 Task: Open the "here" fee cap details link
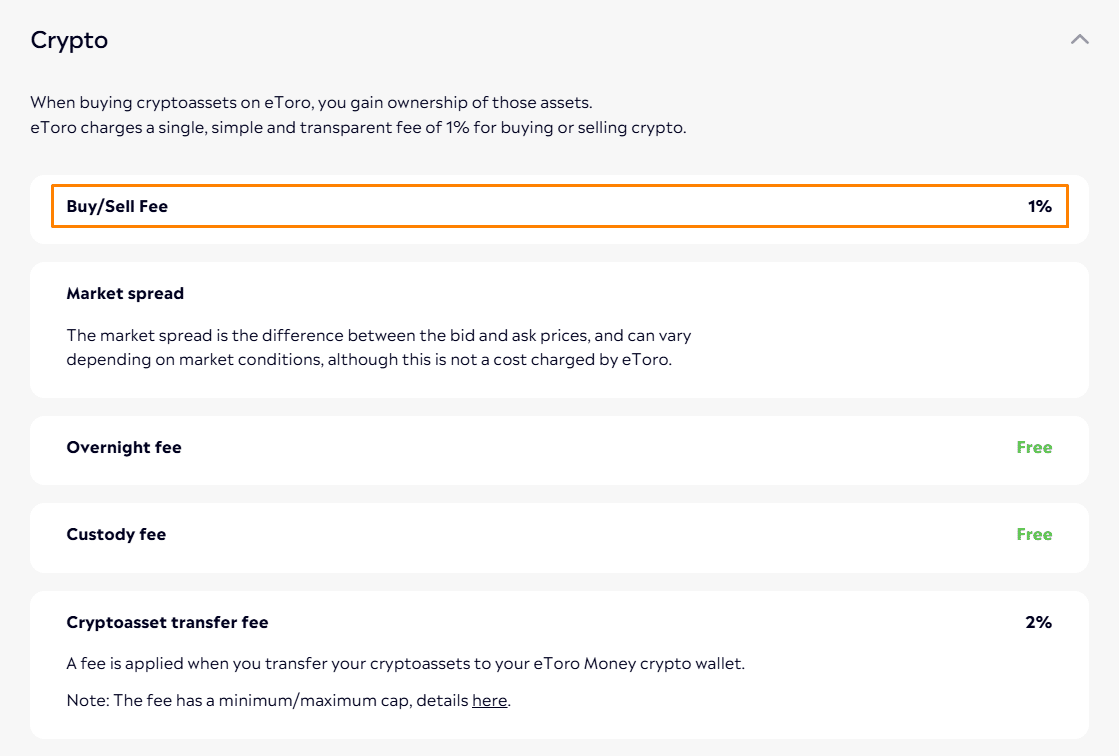[490, 700]
